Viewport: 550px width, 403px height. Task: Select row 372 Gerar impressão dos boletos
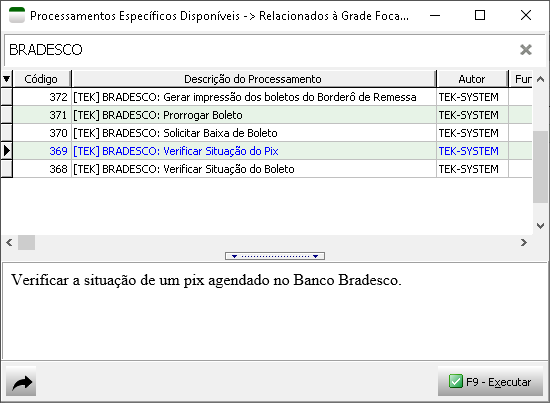coord(273,97)
